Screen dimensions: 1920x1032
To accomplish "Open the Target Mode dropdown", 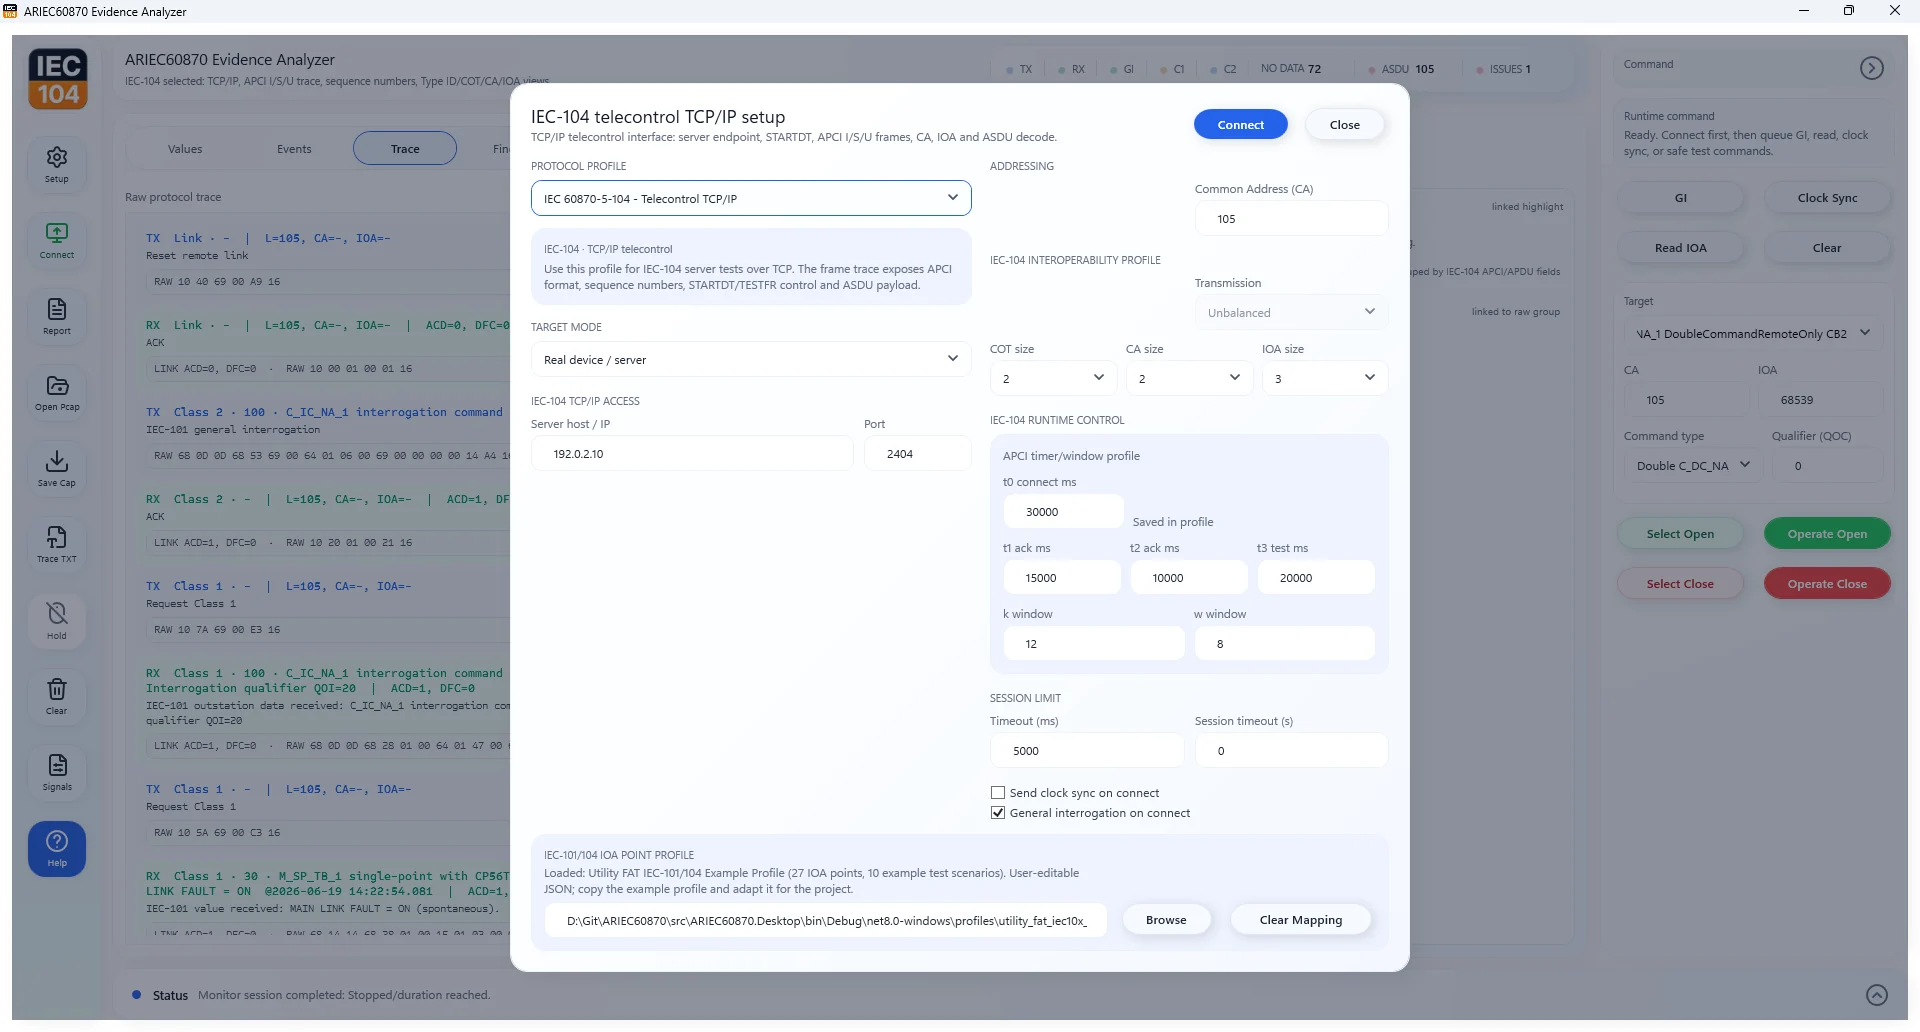I will click(751, 359).
